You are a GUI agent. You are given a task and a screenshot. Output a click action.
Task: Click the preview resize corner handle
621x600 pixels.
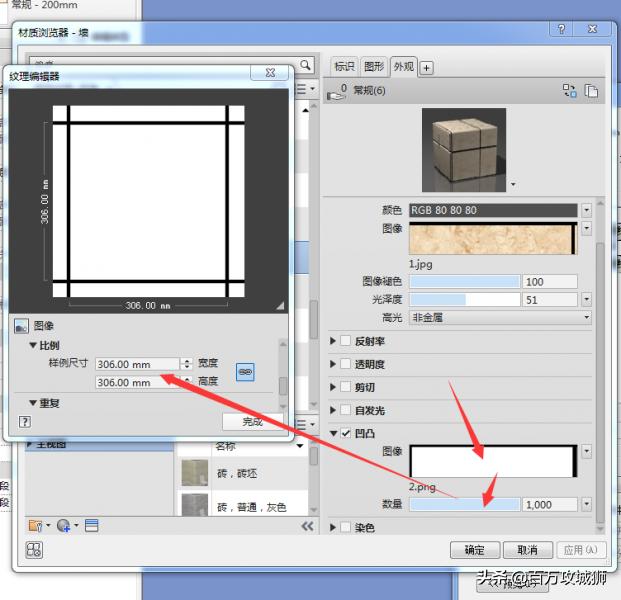280,305
